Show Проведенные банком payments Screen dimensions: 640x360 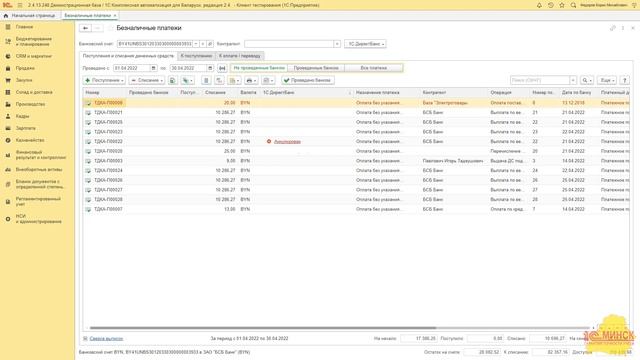(x=316, y=68)
